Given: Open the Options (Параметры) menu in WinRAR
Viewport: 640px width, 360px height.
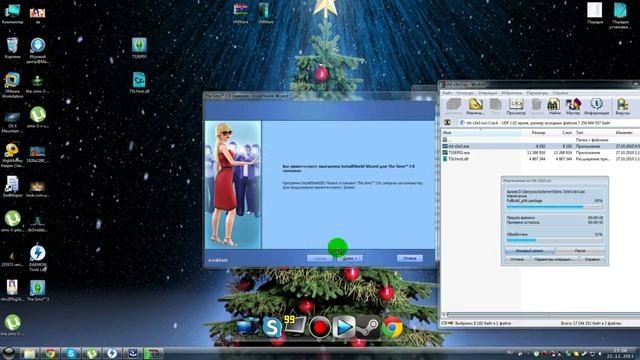Looking at the screenshot, I should pyautogui.click(x=537, y=93).
